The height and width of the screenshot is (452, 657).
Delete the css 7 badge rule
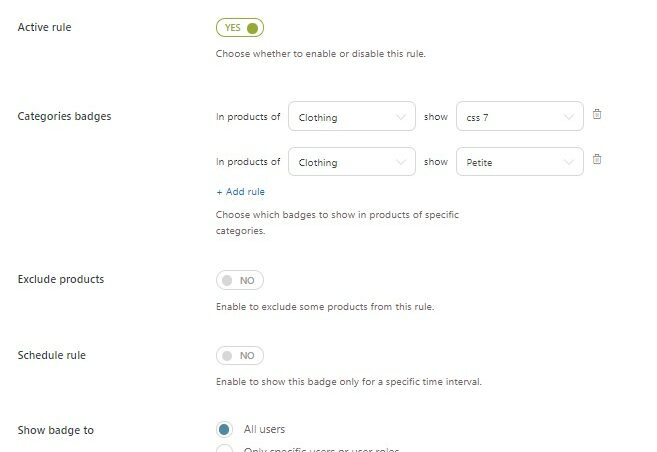[x=597, y=114]
